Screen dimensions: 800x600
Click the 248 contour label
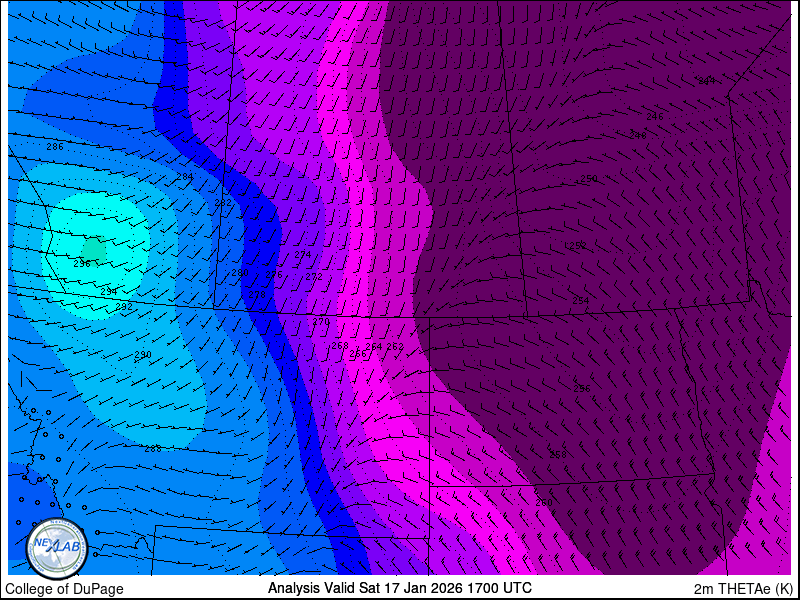click(x=638, y=135)
